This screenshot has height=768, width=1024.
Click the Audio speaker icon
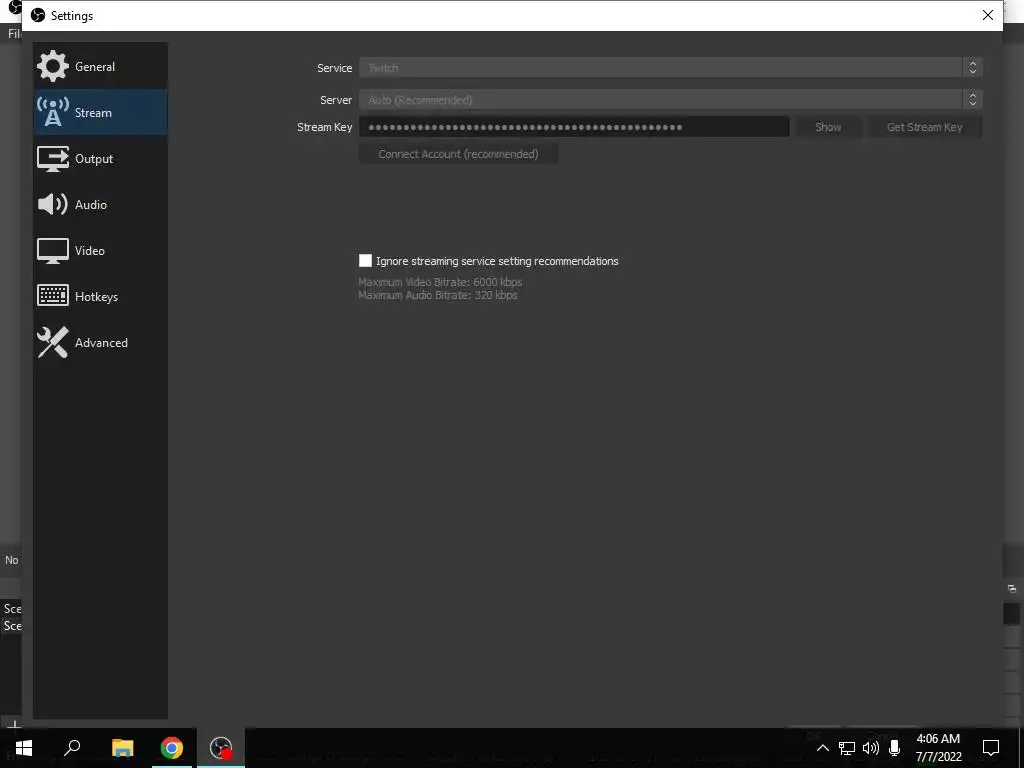(52, 204)
